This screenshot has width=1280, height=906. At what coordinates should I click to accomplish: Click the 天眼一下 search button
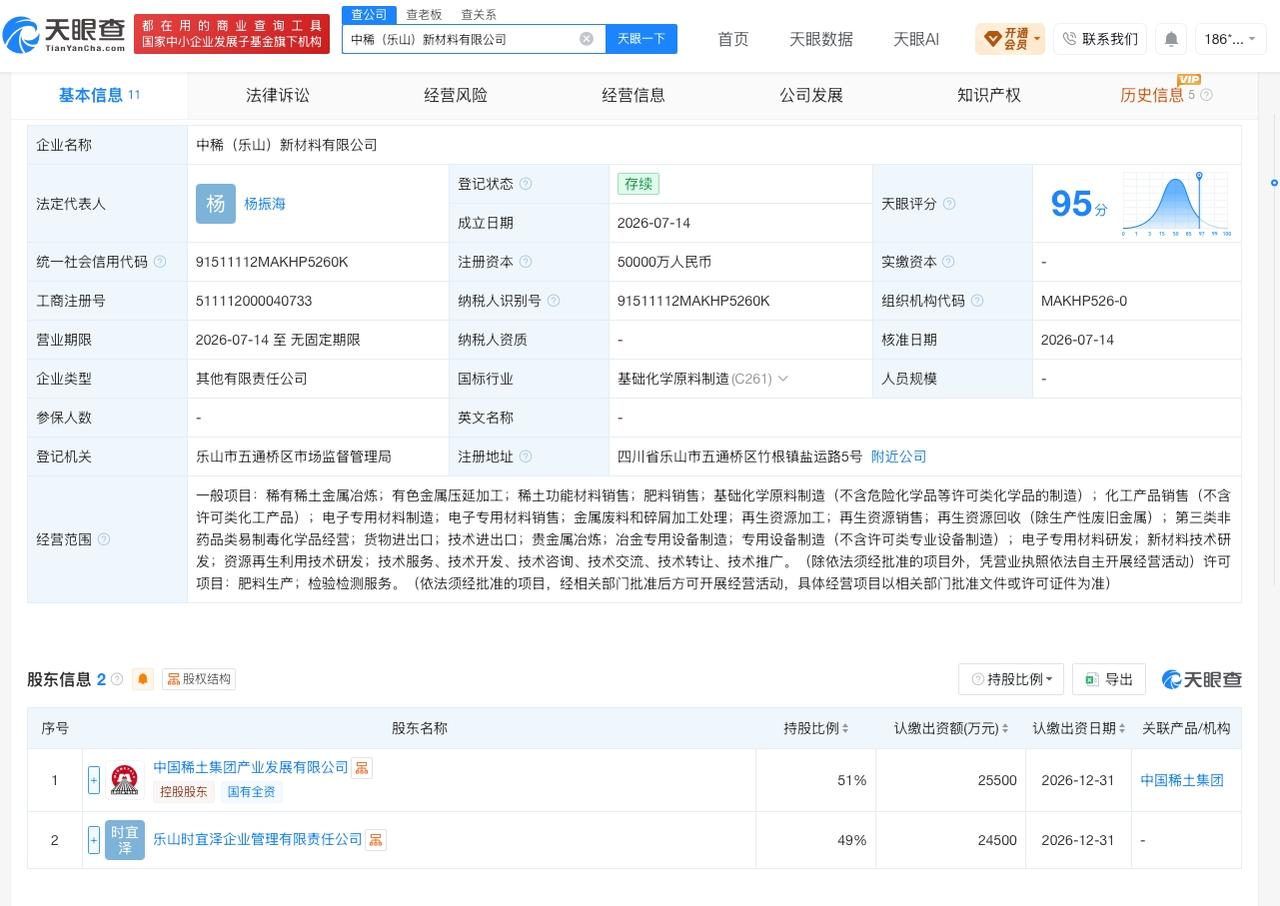point(641,39)
